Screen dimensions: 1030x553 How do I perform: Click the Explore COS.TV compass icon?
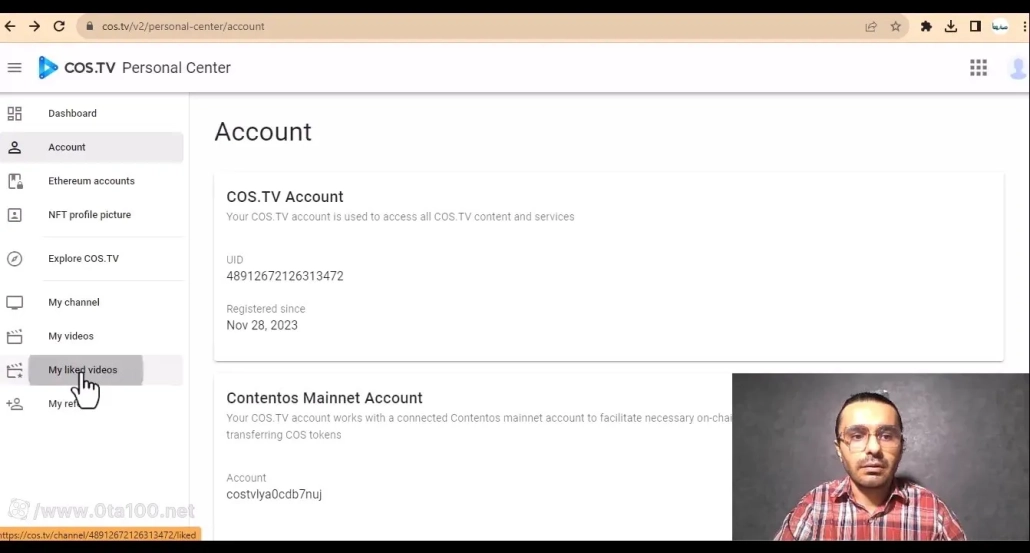pyautogui.click(x=15, y=259)
